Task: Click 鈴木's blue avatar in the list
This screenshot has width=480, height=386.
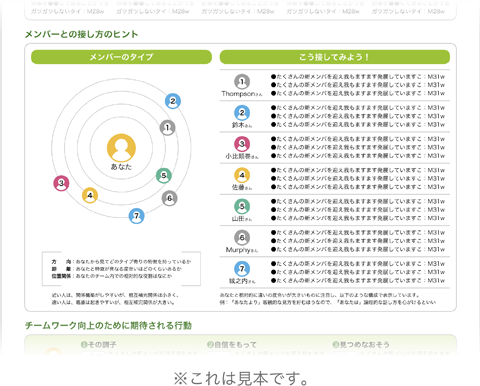Action: coord(242,113)
